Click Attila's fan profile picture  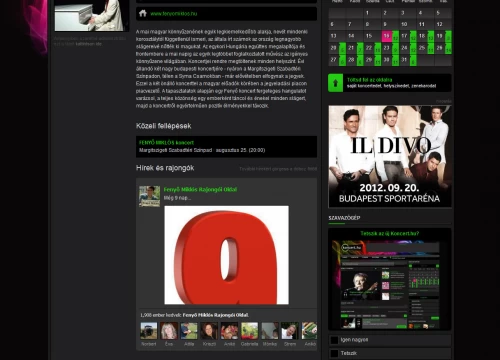click(x=189, y=331)
